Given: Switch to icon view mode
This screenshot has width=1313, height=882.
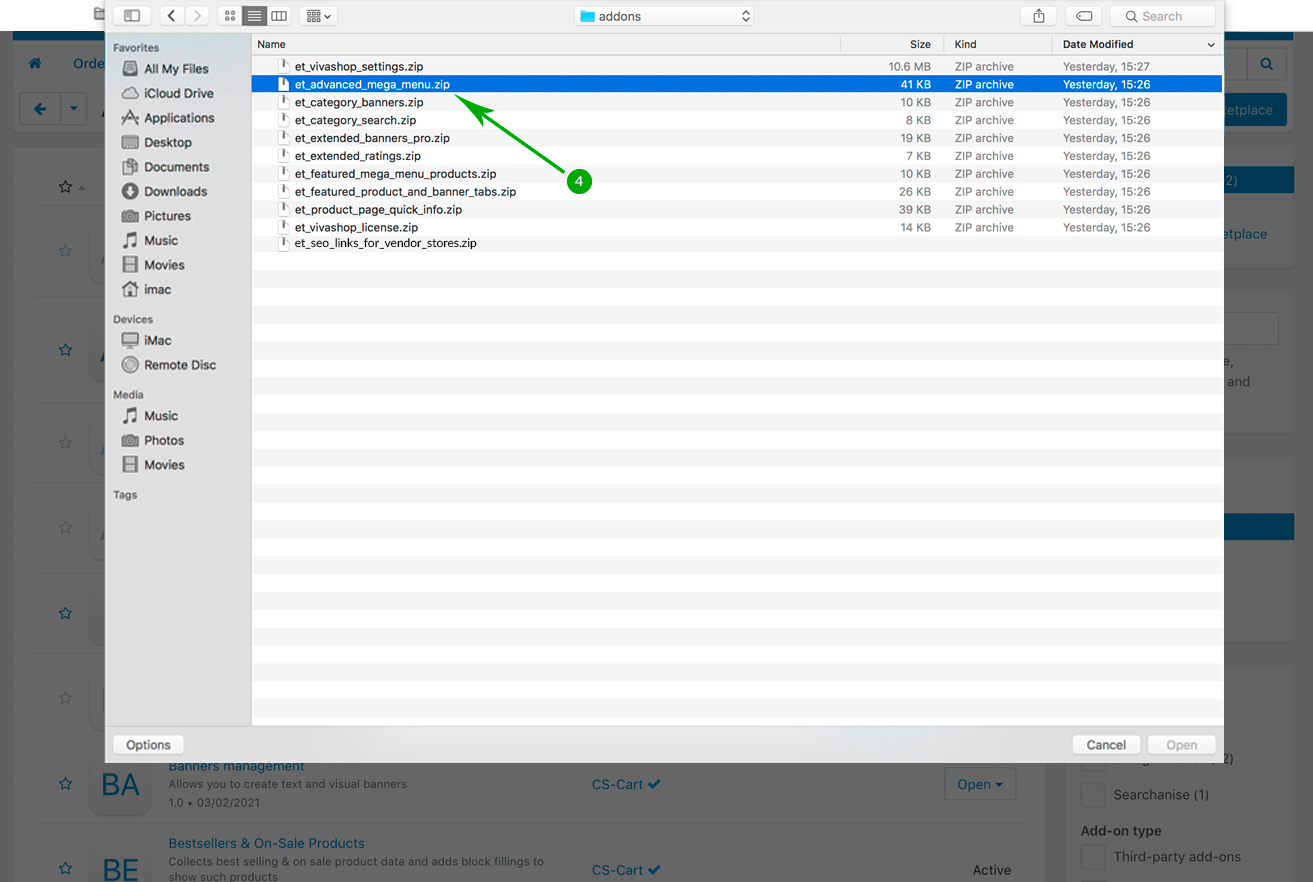Looking at the screenshot, I should click(230, 16).
